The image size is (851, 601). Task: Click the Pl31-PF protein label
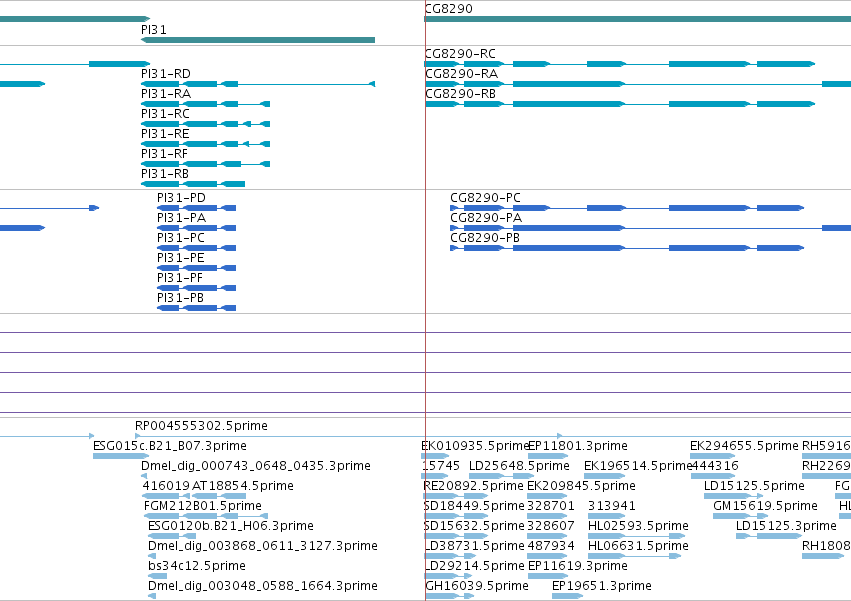(x=180, y=279)
